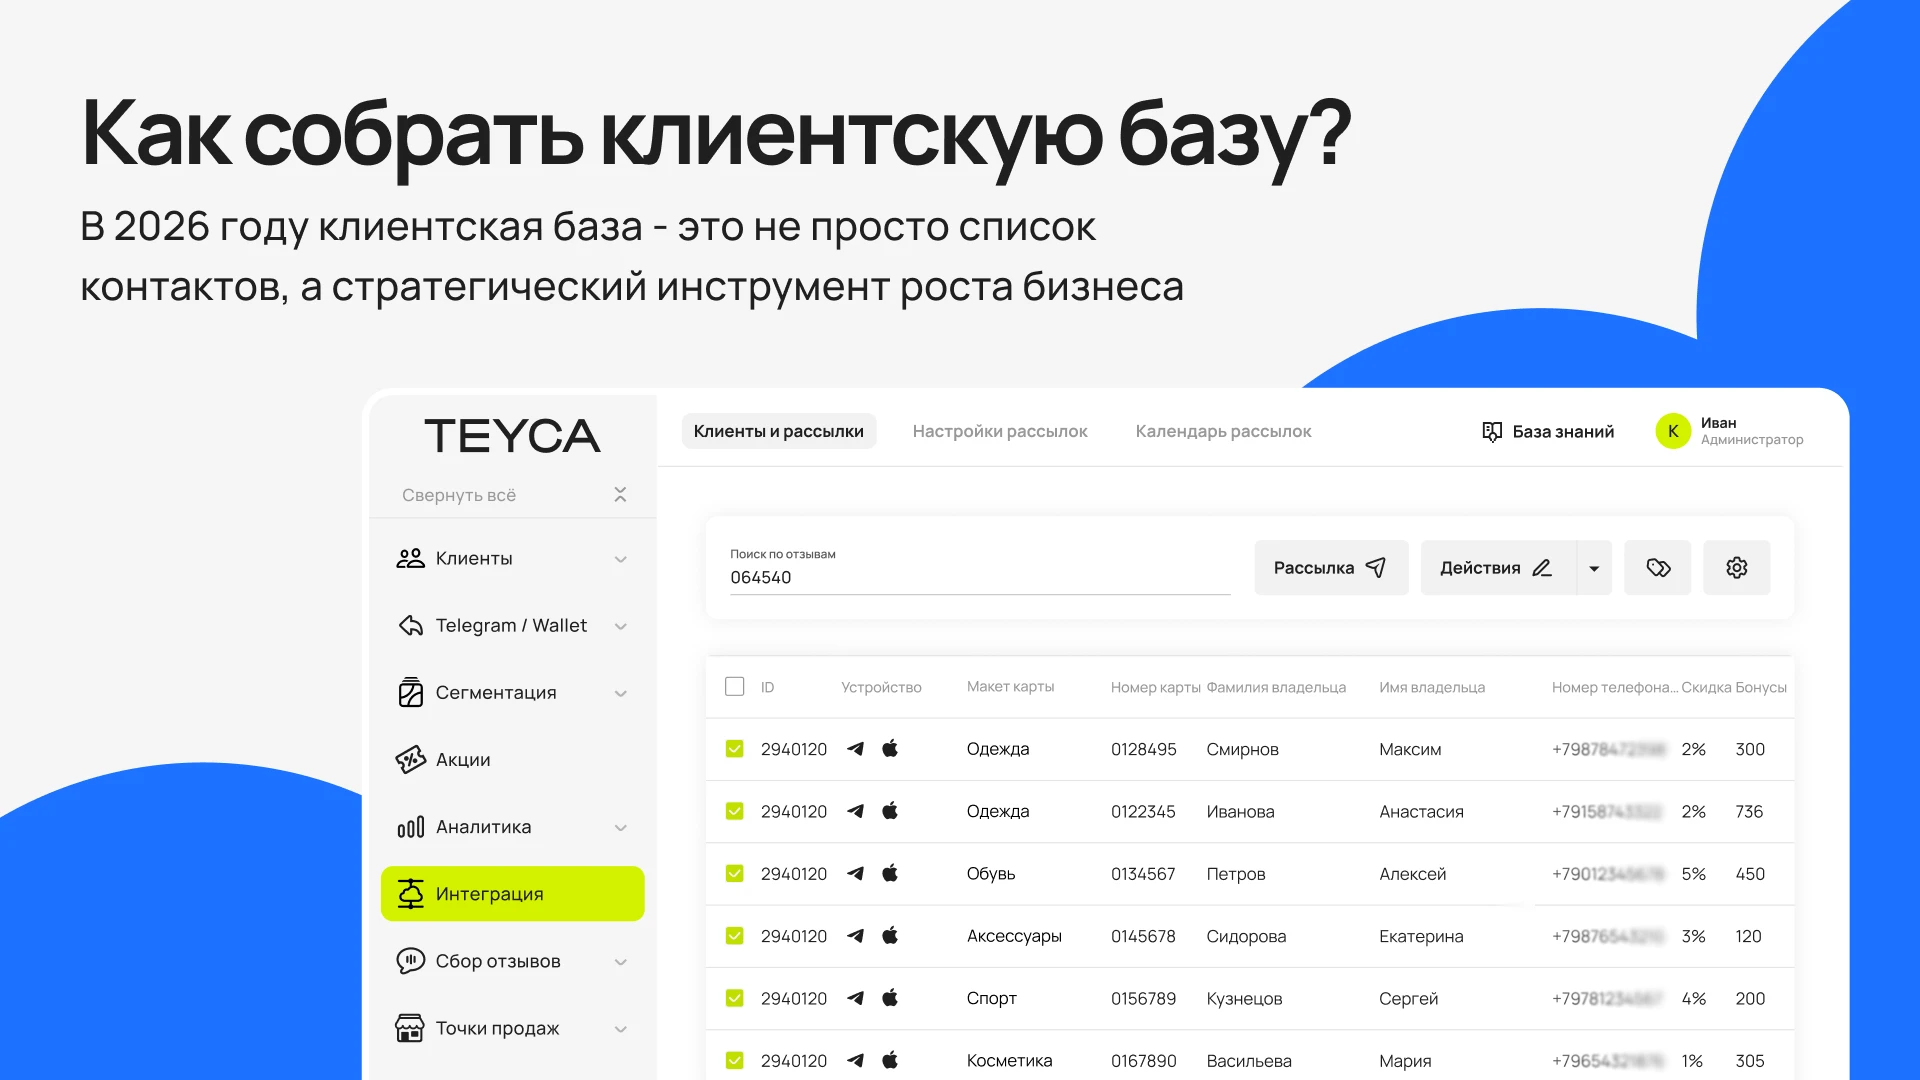1920x1080 pixels.
Task: Uncheck the checkbox in the Петров row
Action: click(x=735, y=874)
